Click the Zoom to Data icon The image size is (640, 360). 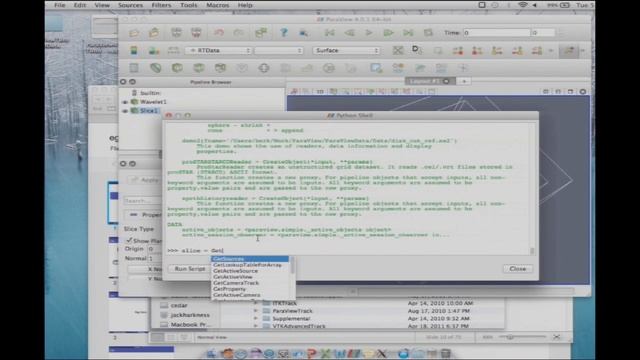pyautogui.click(x=417, y=51)
